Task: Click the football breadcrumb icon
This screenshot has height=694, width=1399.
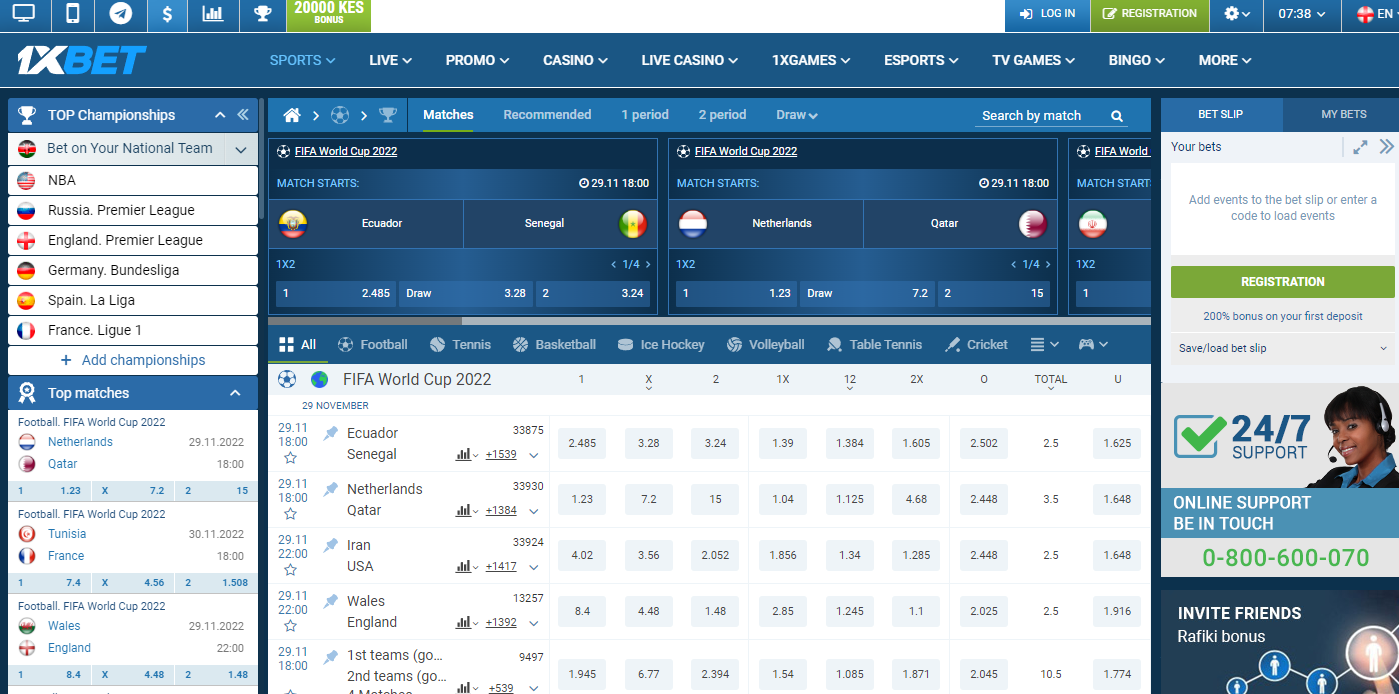Action: 340,115
